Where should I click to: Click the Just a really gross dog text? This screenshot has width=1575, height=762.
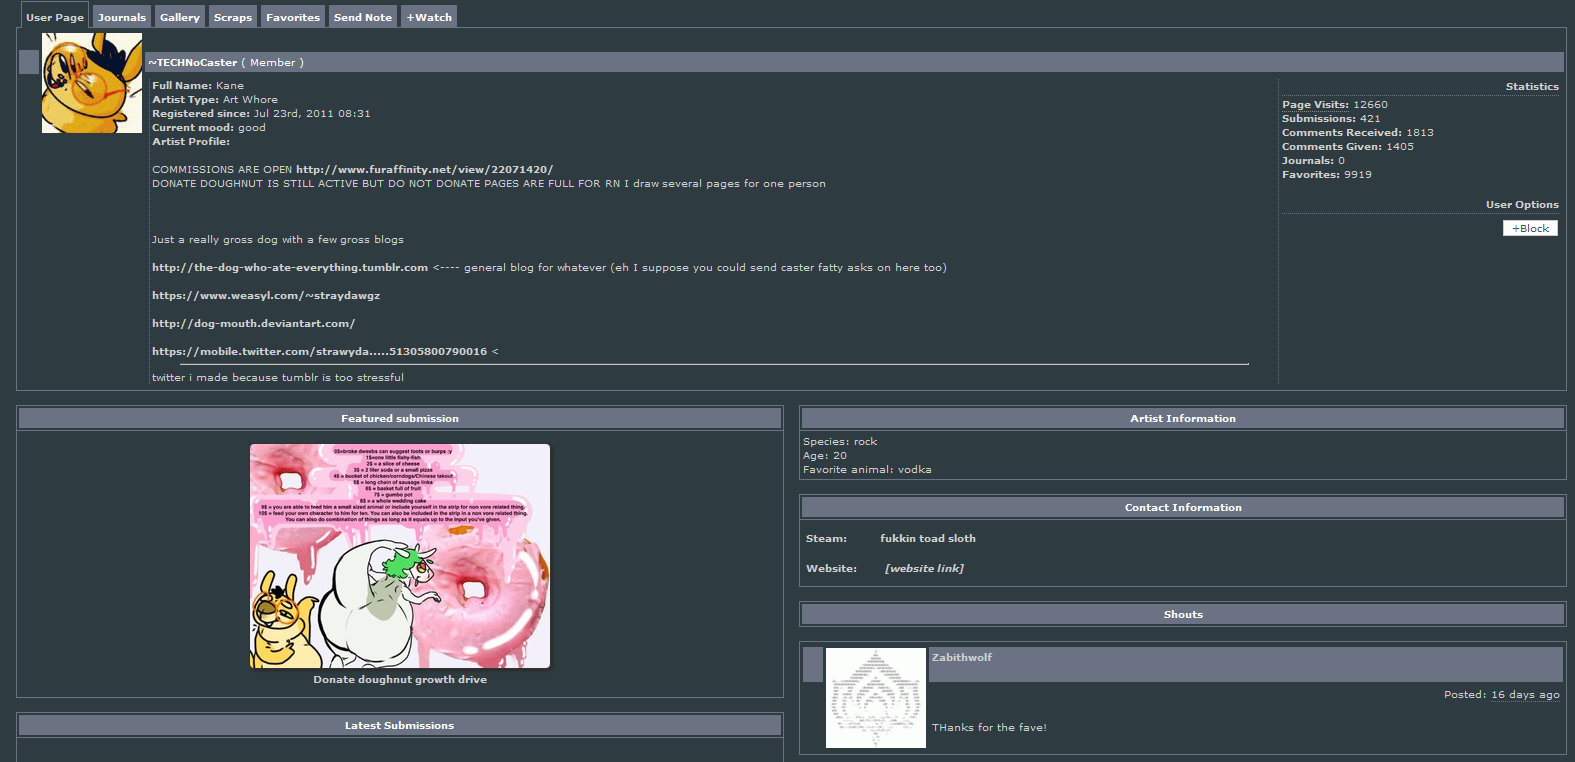(x=278, y=240)
